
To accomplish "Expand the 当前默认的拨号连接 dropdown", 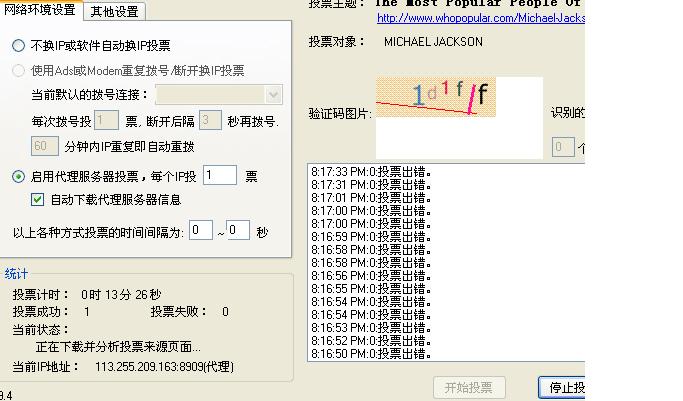I will pos(273,95).
